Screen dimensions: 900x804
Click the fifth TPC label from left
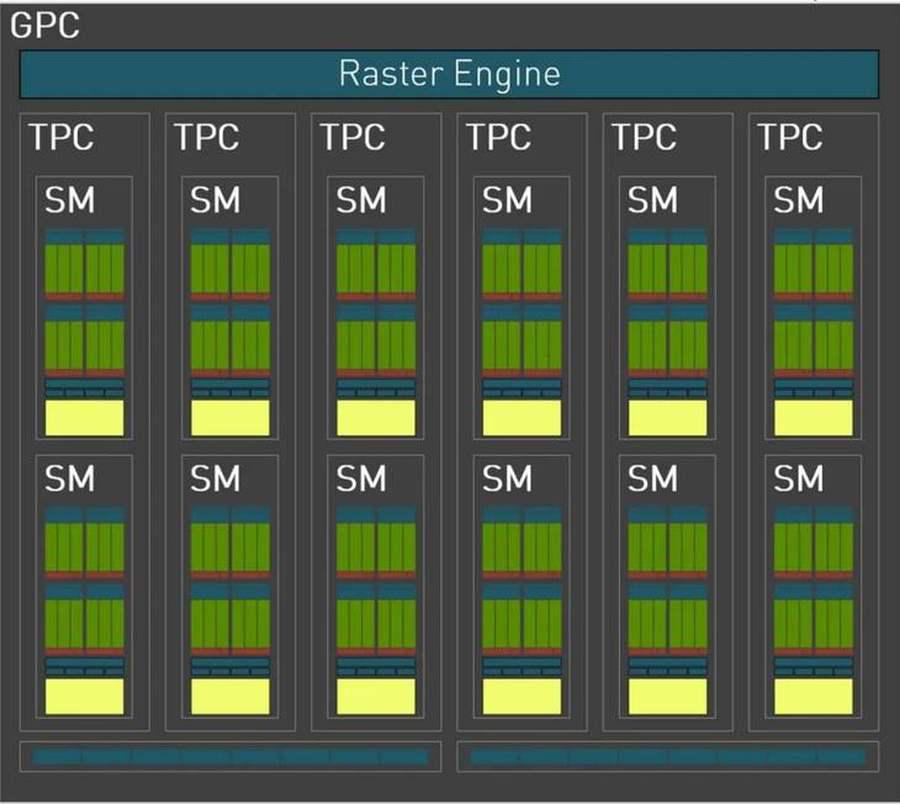pyautogui.click(x=644, y=137)
